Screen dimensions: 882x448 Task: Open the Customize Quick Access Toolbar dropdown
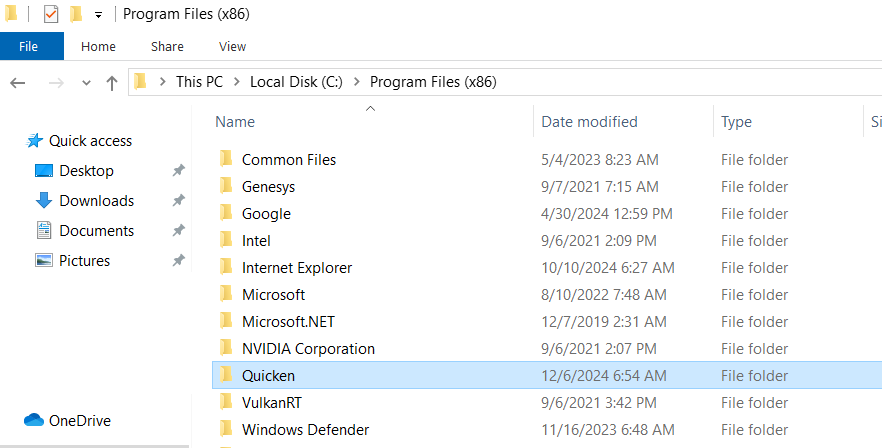point(98,15)
